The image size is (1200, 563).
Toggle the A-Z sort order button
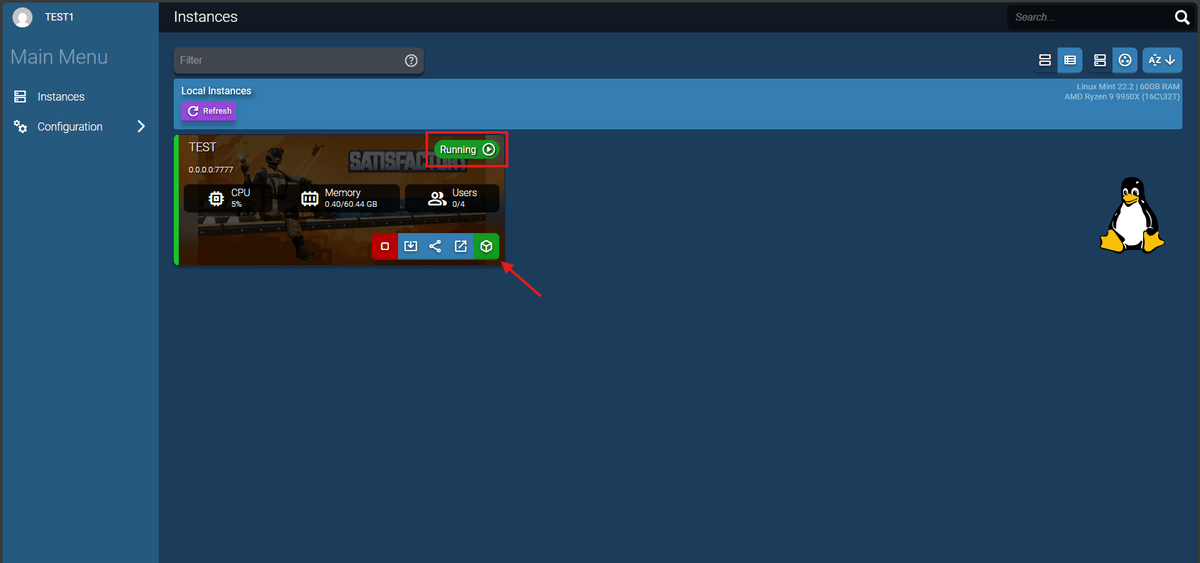tap(1161, 61)
